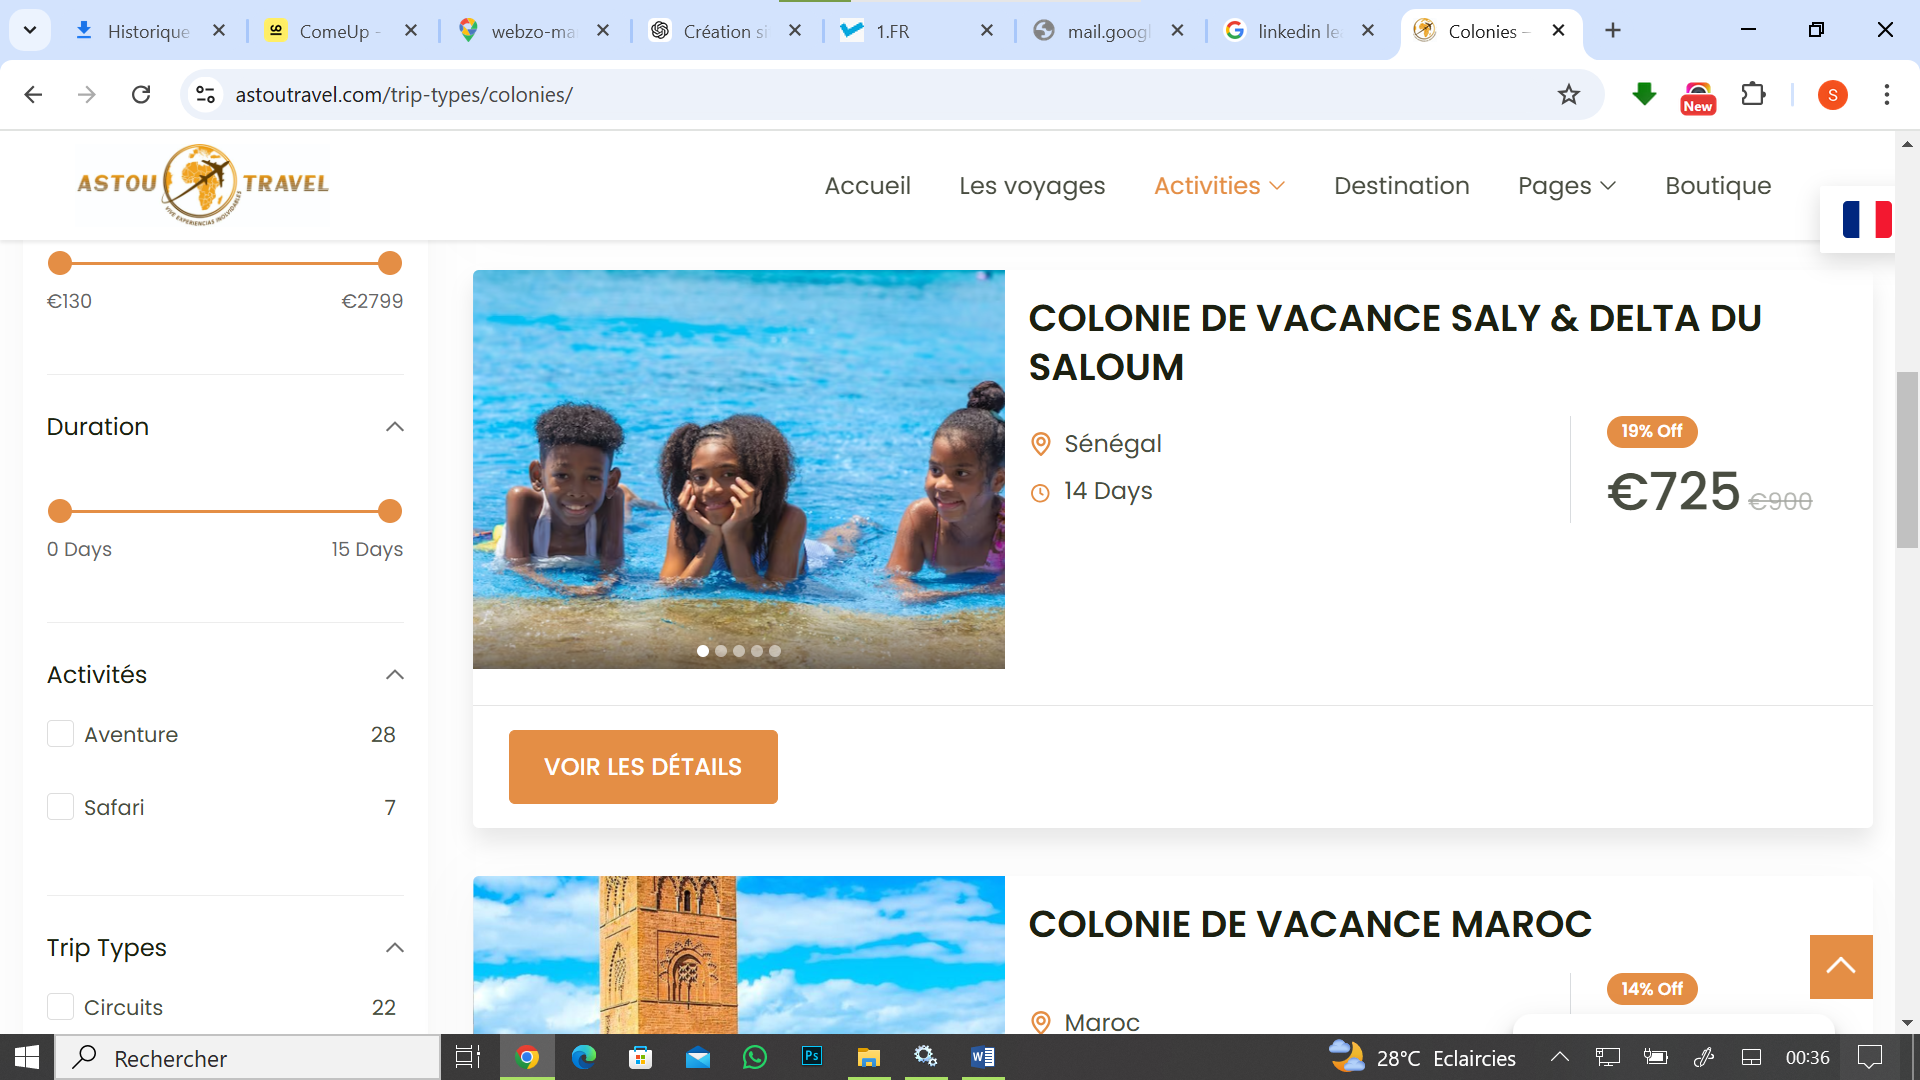Viewport: 1920px width, 1080px height.
Task: Check the Circuits trip type checkbox
Action: (61, 1006)
